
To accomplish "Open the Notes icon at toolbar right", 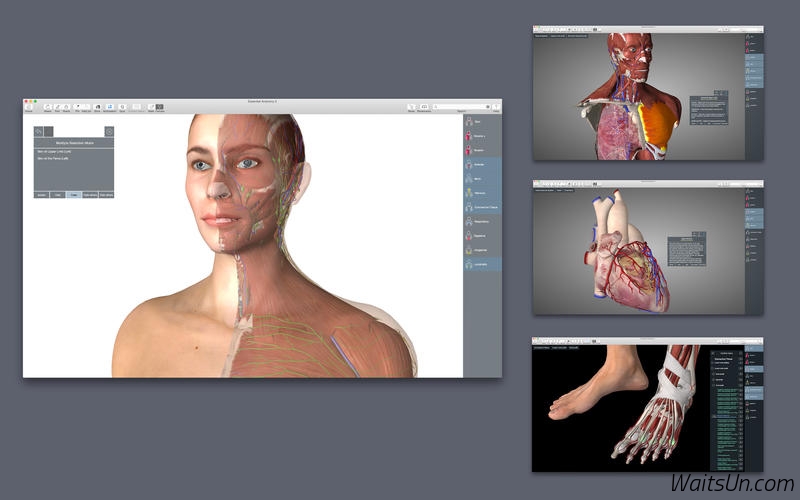I will click(411, 107).
